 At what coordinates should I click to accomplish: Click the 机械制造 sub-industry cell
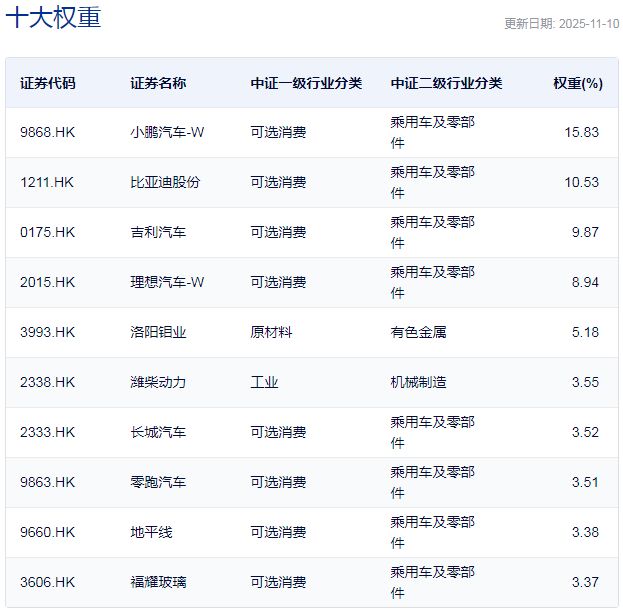pos(418,383)
